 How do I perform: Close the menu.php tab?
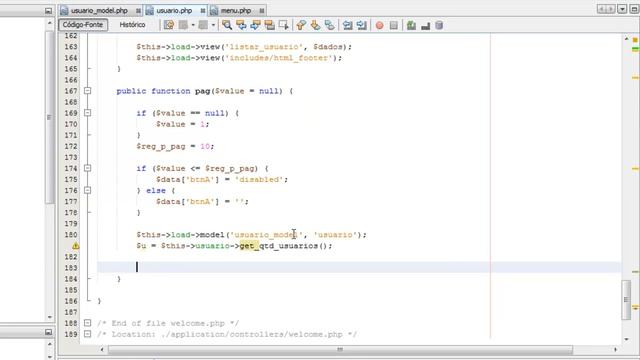262,11
